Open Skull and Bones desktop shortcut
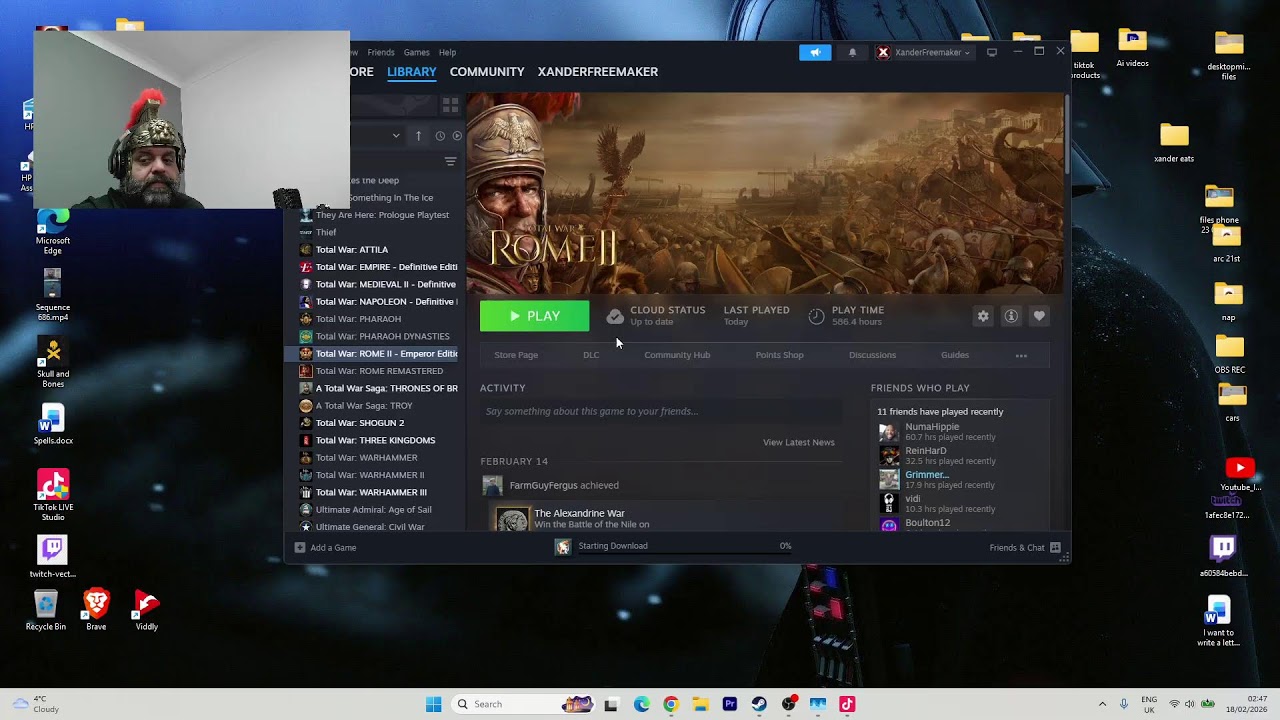The width and height of the screenshot is (1280, 720). [x=52, y=363]
